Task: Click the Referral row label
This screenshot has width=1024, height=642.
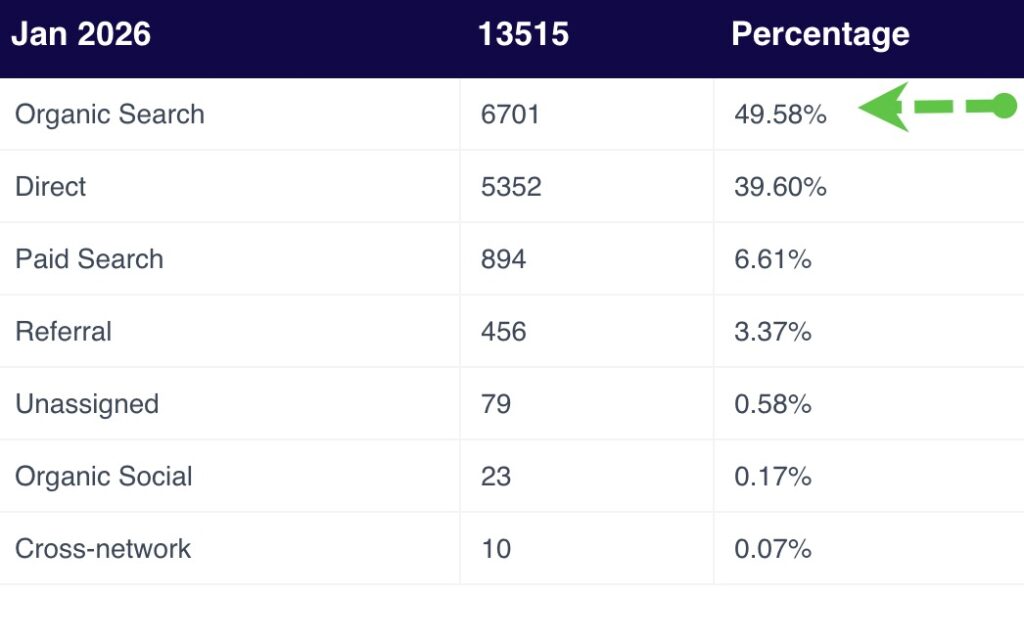Action: point(64,332)
